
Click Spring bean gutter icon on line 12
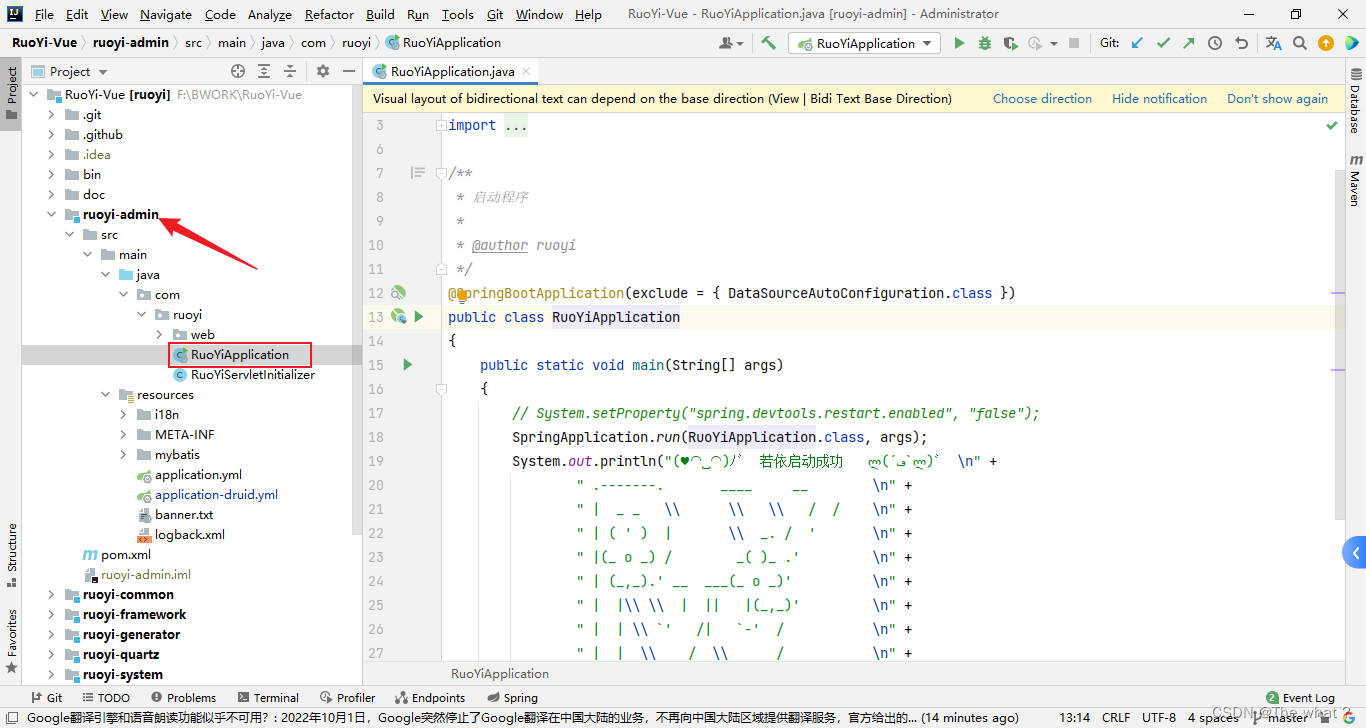click(398, 293)
